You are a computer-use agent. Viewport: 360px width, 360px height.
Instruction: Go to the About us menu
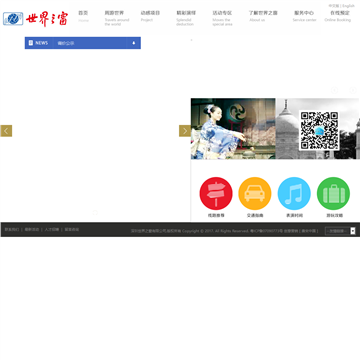[263, 16]
